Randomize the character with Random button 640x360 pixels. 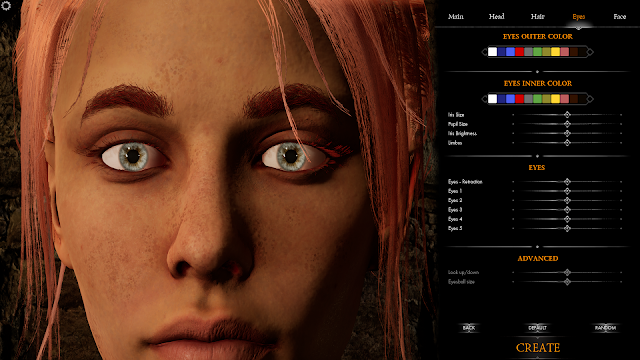pyautogui.click(x=605, y=328)
